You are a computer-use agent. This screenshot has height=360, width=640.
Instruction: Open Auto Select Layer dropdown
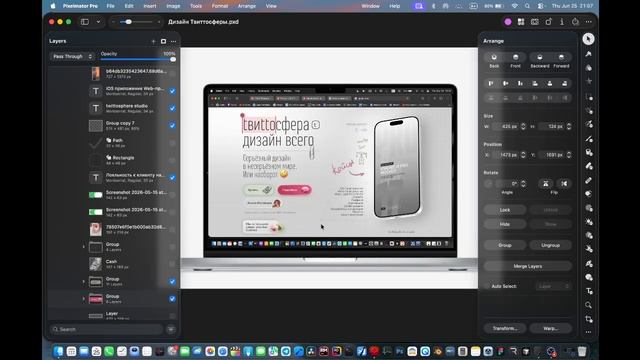[553, 286]
